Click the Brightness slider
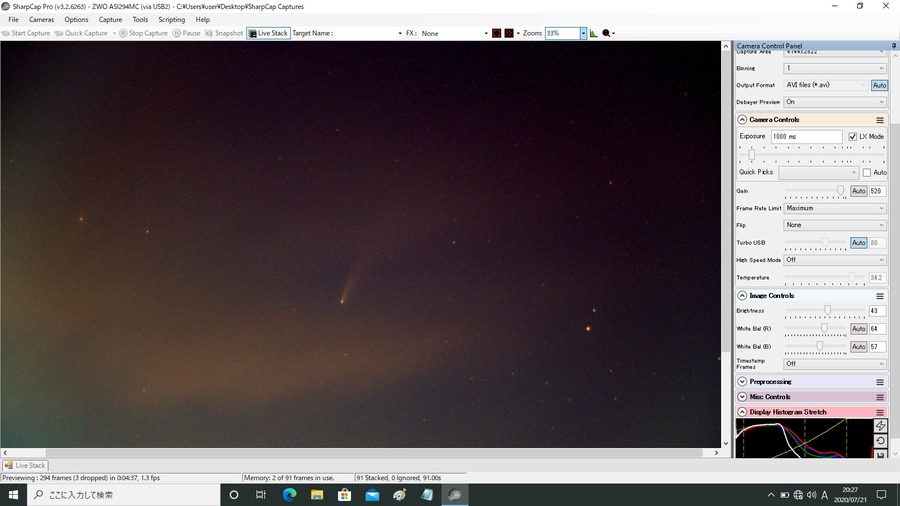Viewport: 900px width, 506px height. click(x=824, y=311)
